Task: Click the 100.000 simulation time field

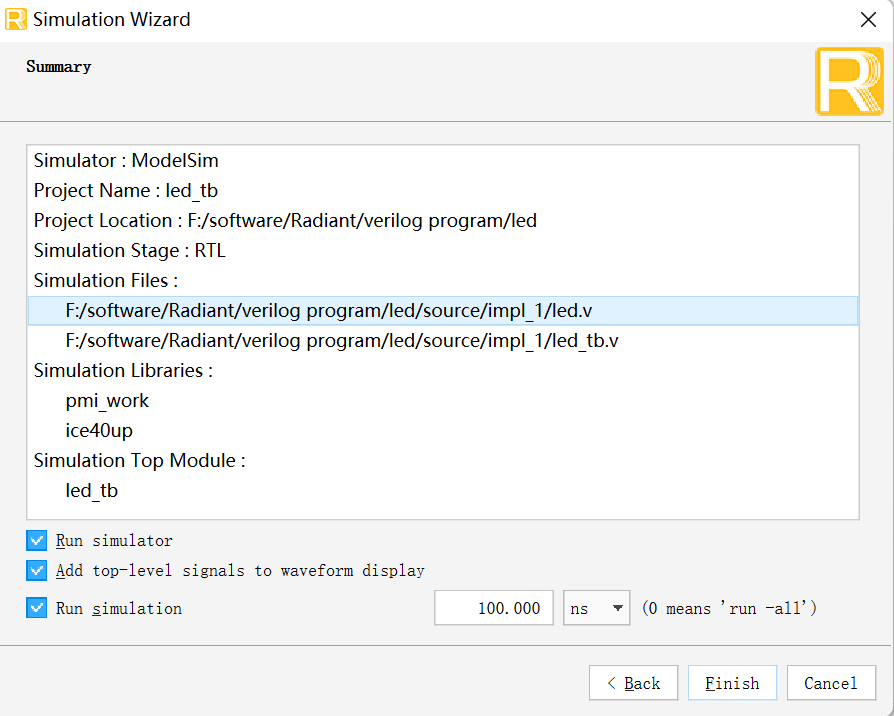Action: tap(494, 608)
